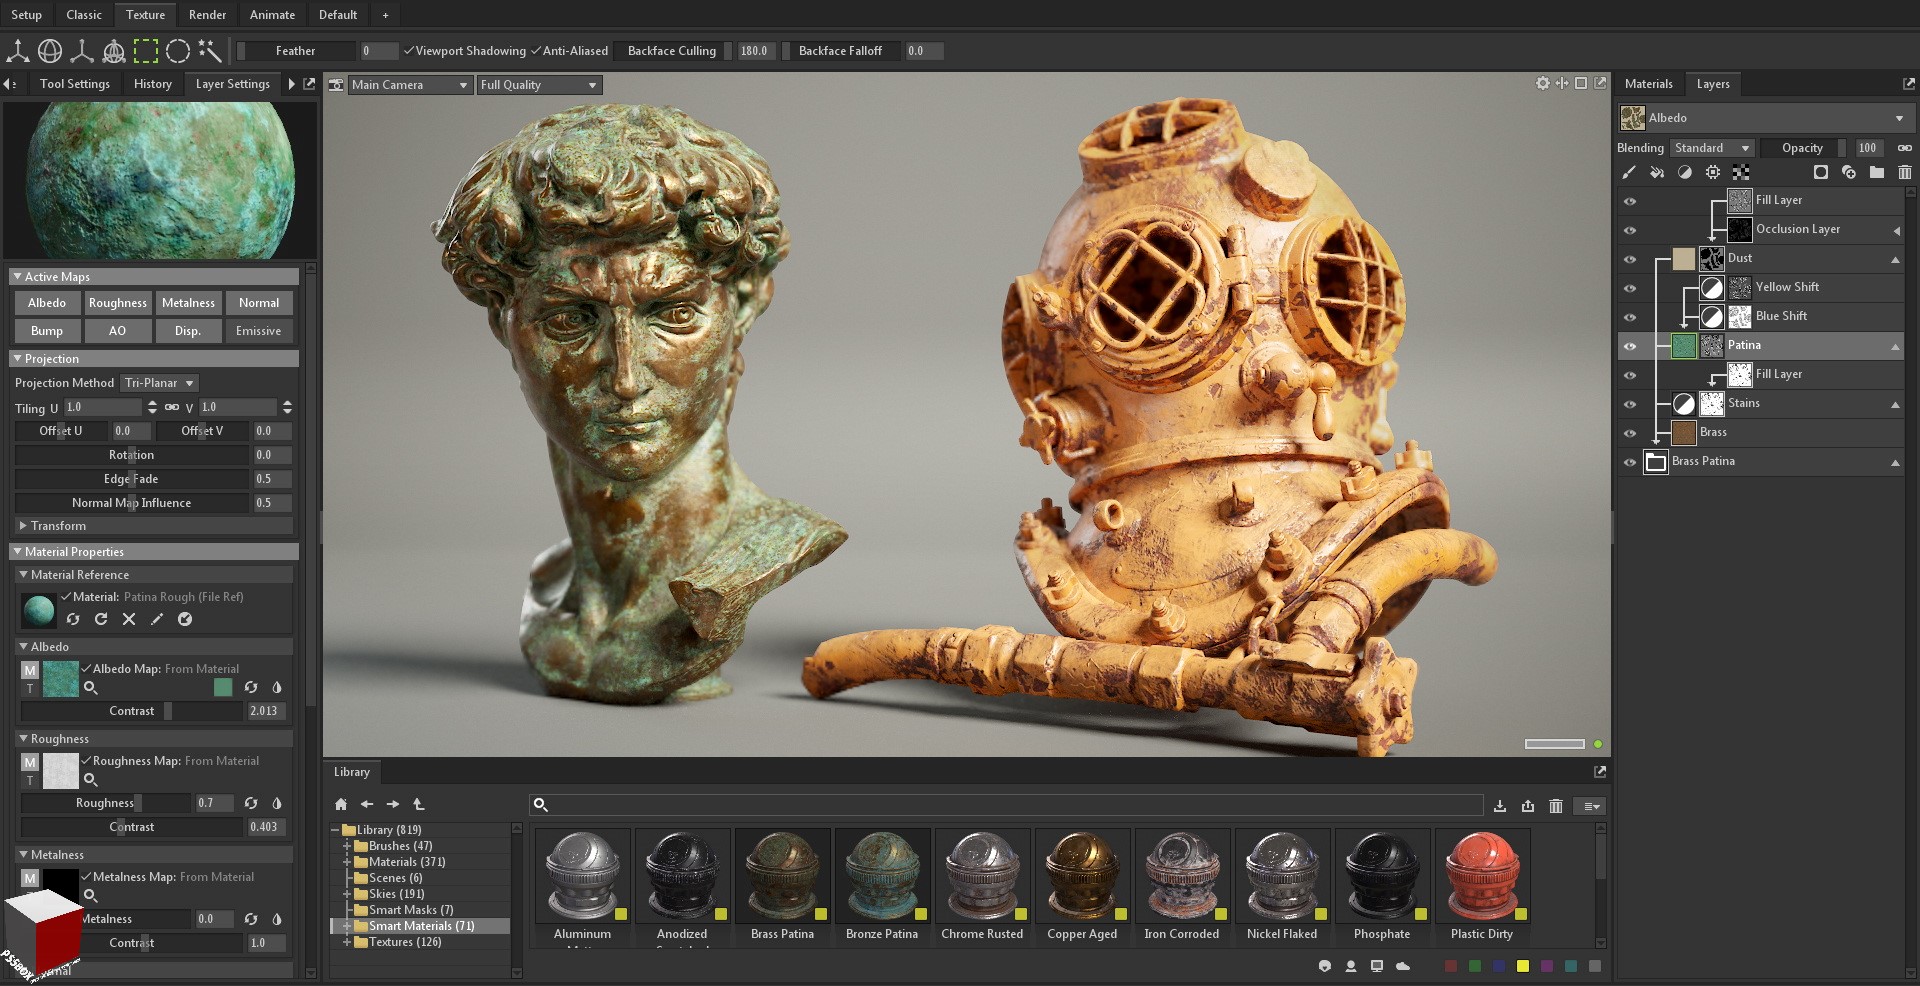Toggle Albedo Map From Material checkbox

86,668
